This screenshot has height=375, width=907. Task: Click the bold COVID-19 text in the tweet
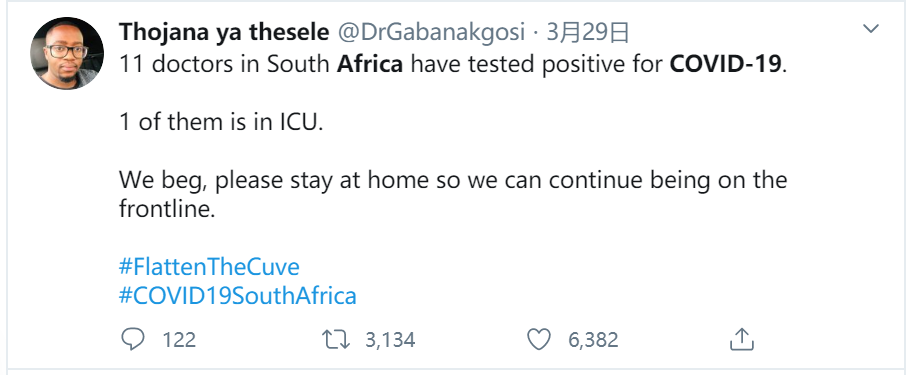[725, 64]
